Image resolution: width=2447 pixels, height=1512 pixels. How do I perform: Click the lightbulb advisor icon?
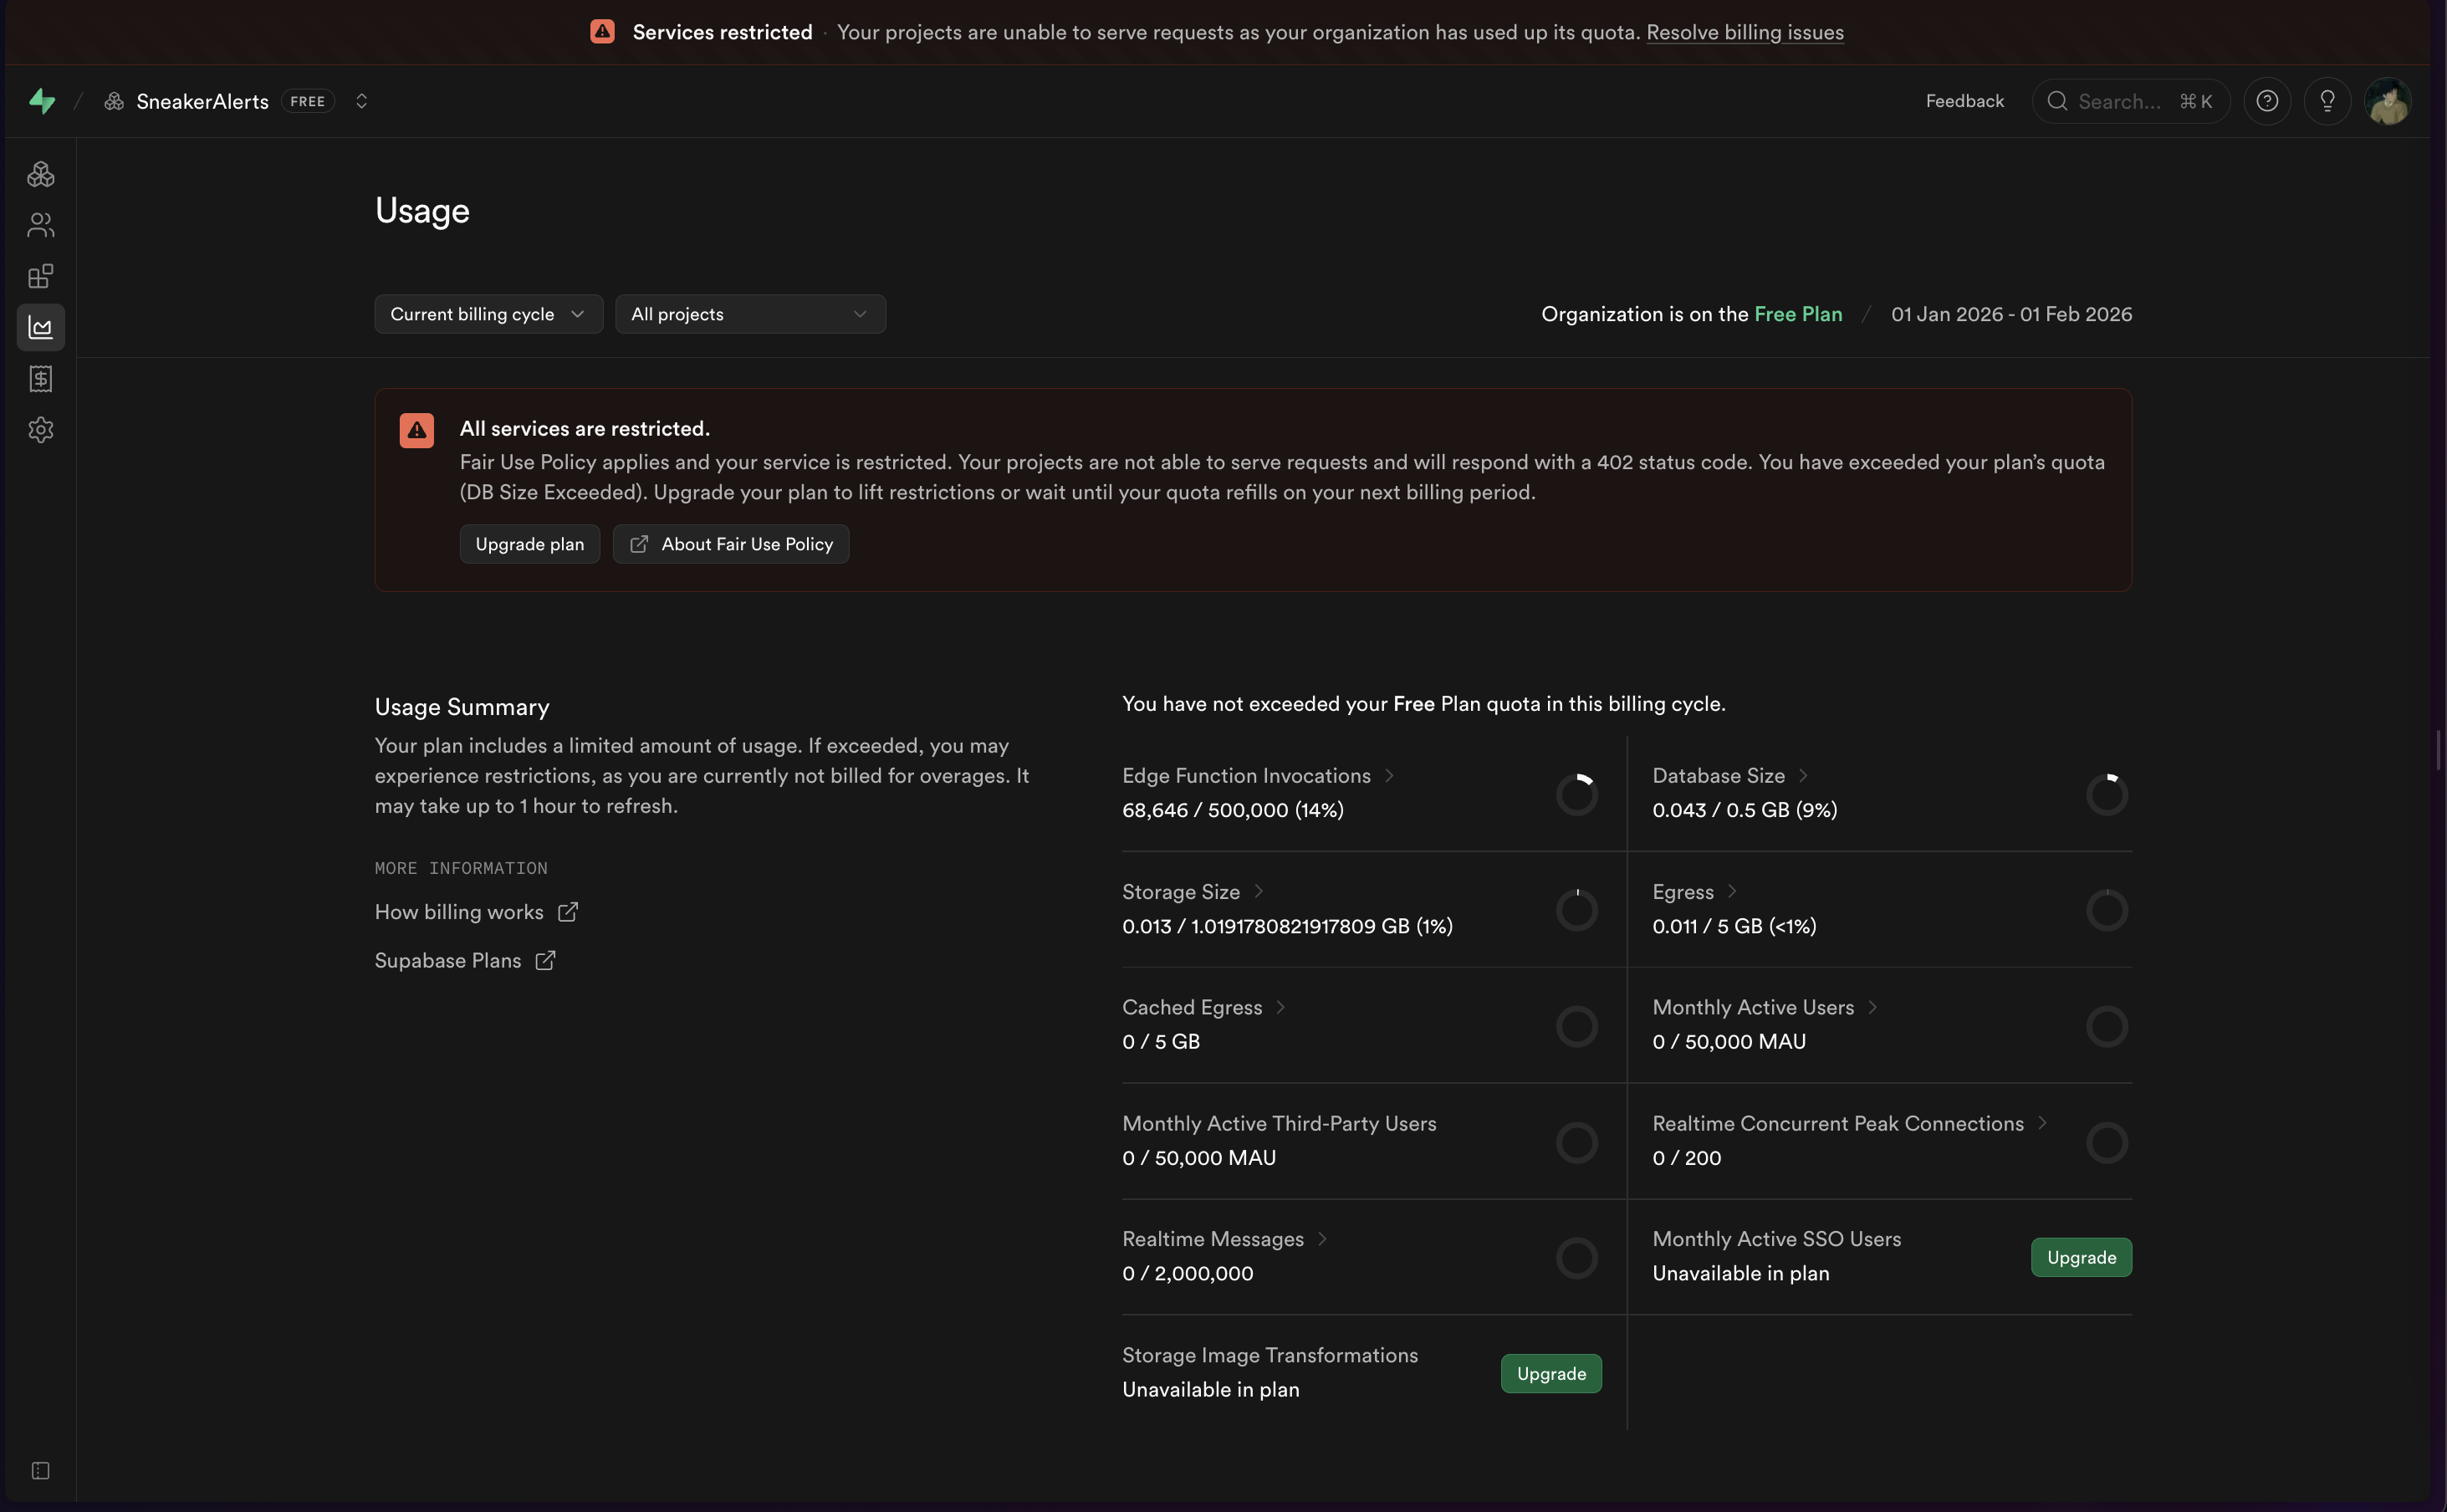2327,101
